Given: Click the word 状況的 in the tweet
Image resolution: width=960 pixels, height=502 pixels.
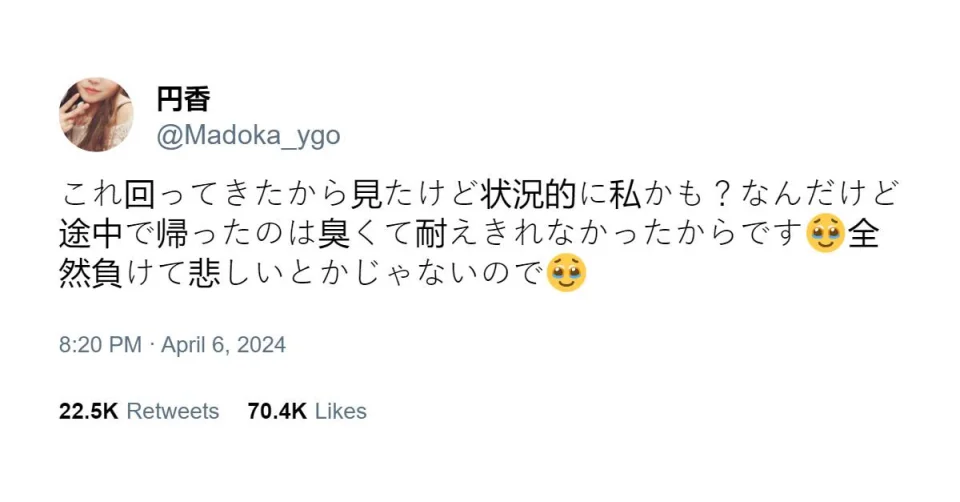Looking at the screenshot, I should [x=528, y=195].
